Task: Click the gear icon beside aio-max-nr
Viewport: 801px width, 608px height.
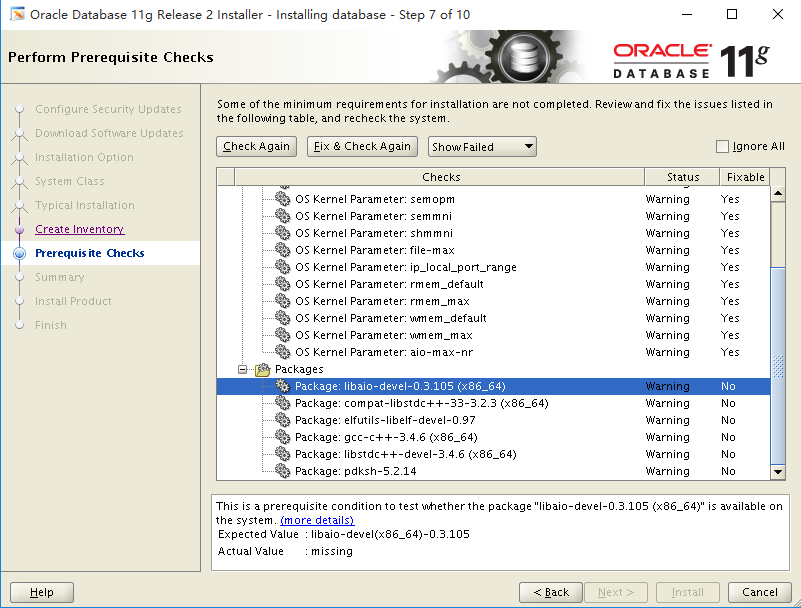Action: (x=282, y=352)
